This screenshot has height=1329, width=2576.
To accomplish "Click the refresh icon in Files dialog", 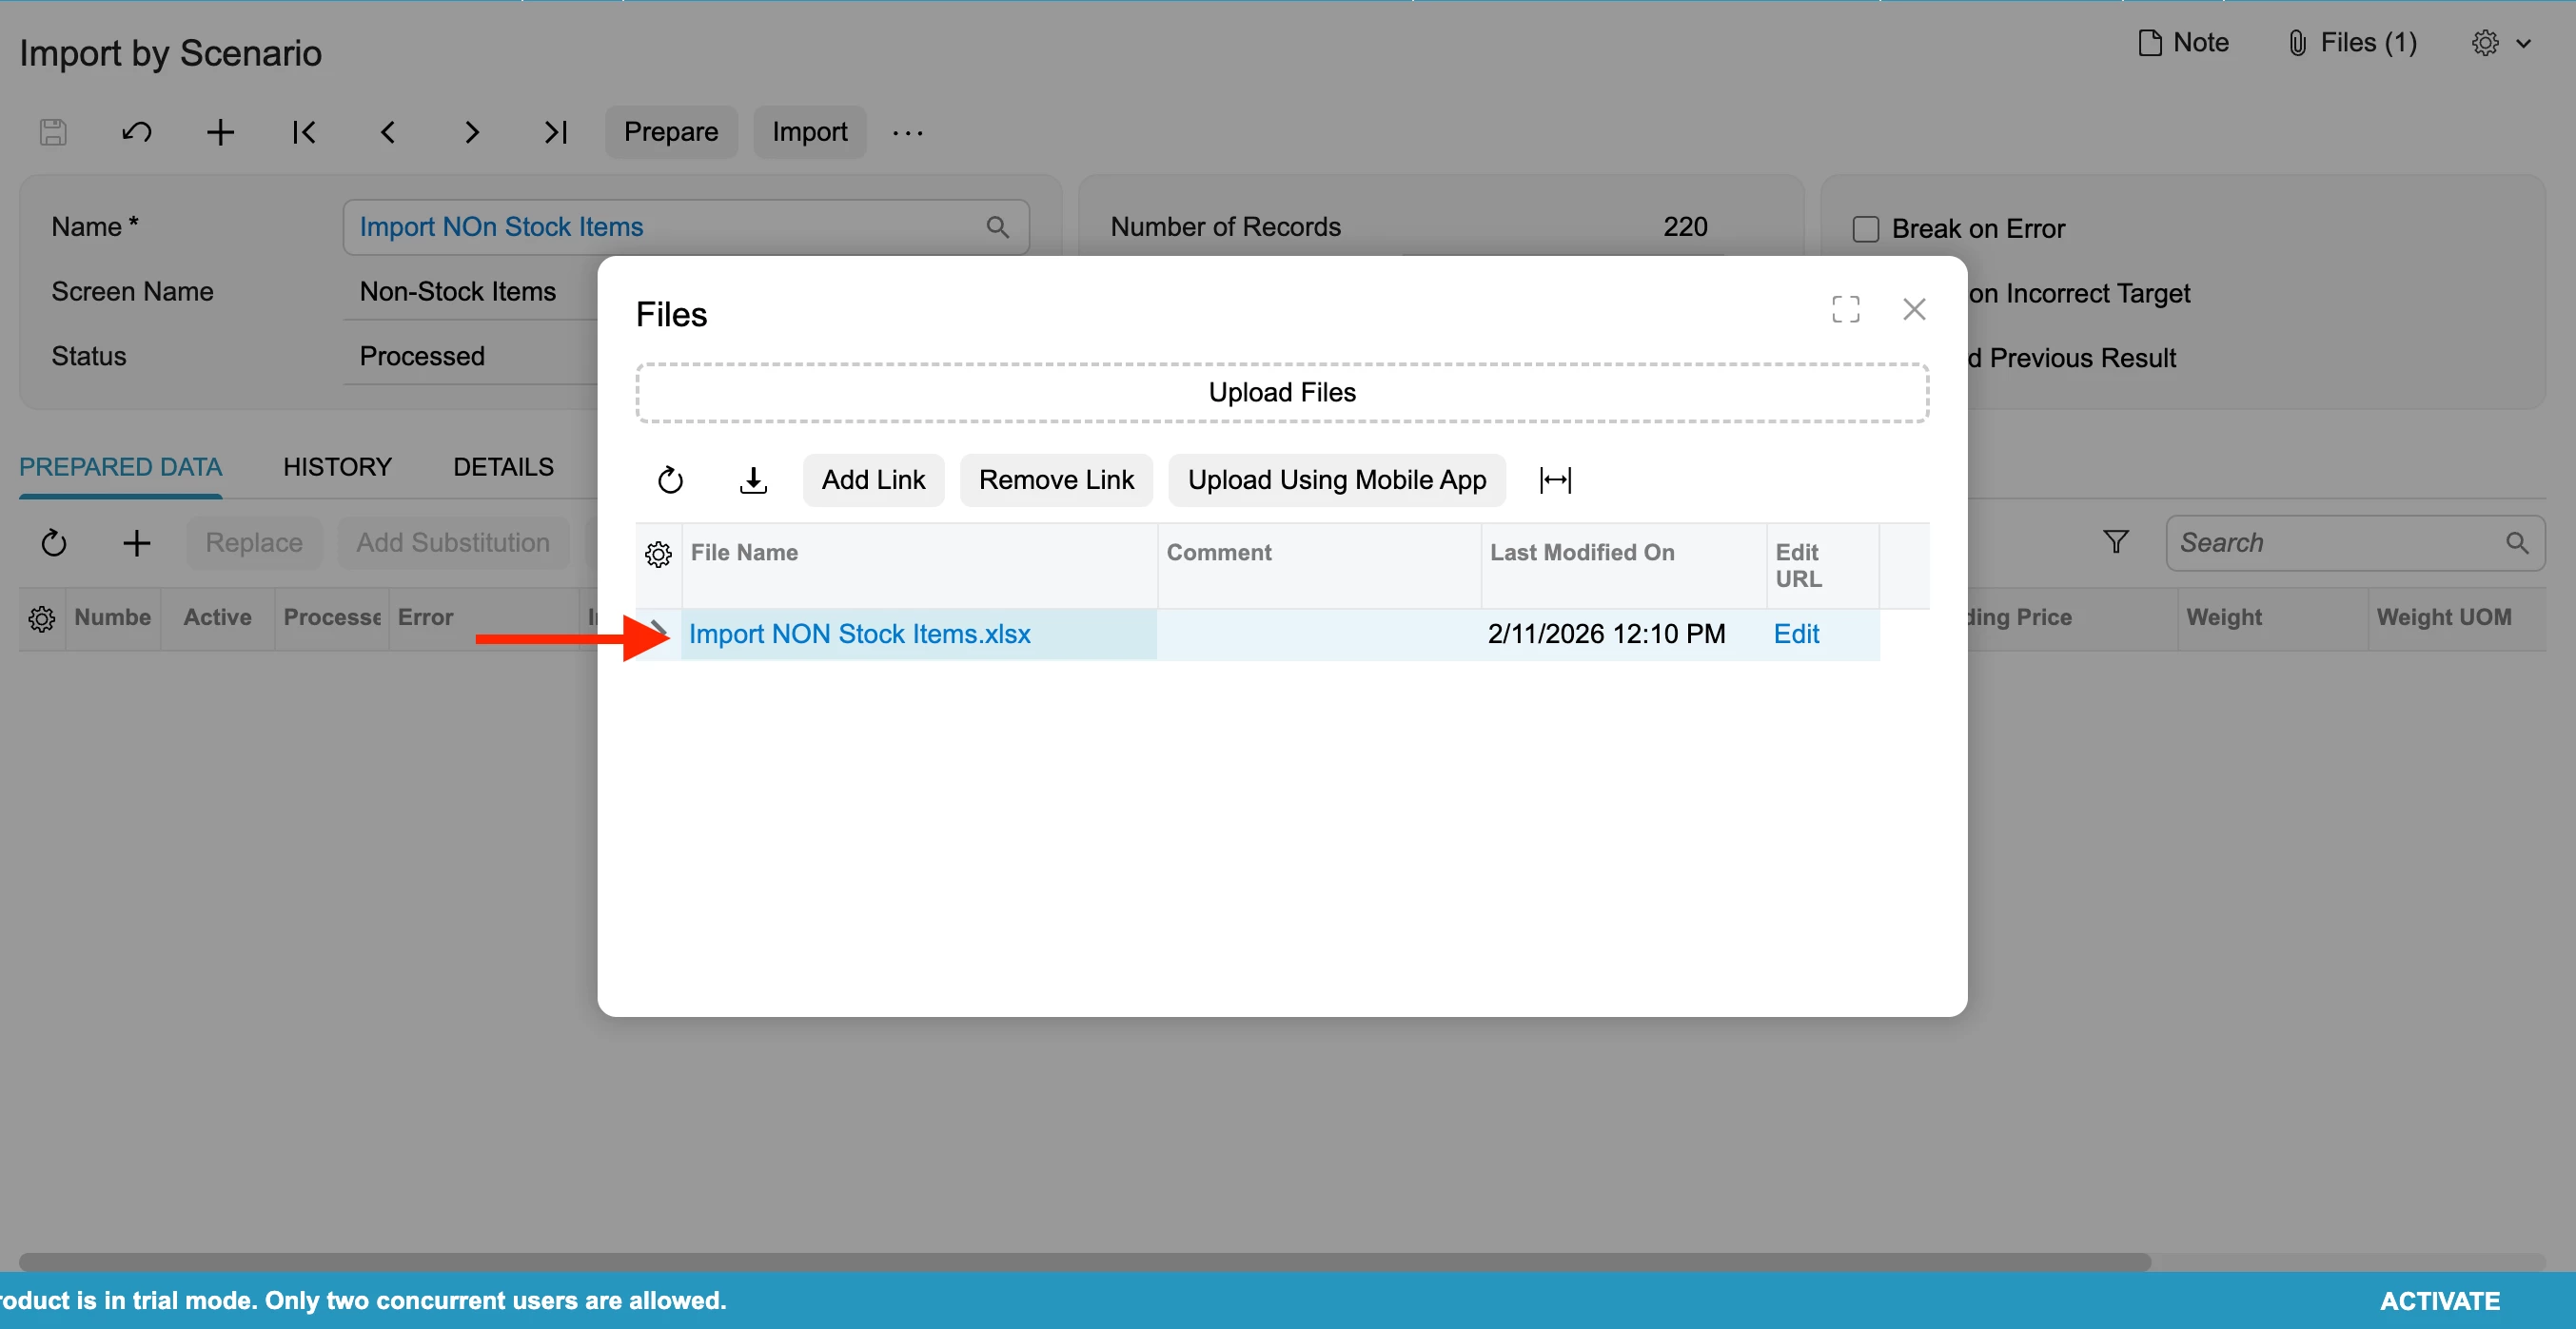I will point(670,481).
